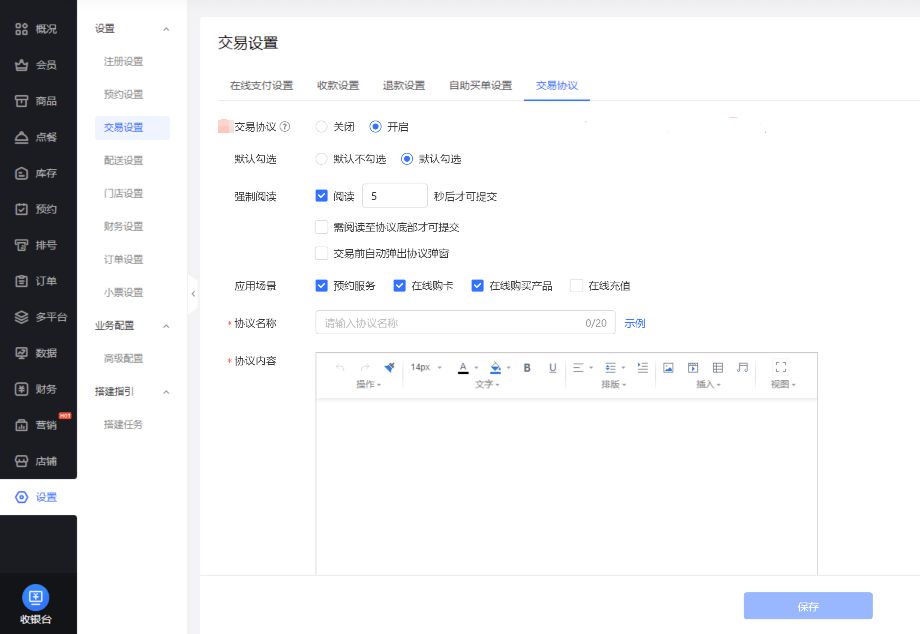Insert a table into agreement content
920x634 pixels.
pyautogui.click(x=718, y=368)
